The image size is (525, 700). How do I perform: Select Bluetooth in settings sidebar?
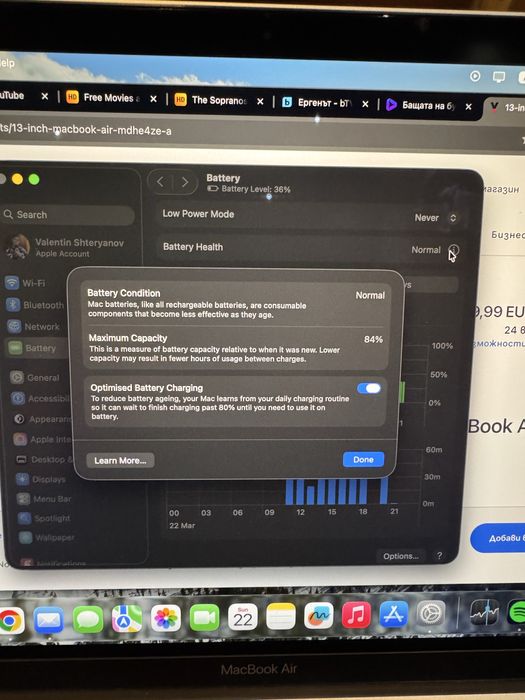pos(36,305)
